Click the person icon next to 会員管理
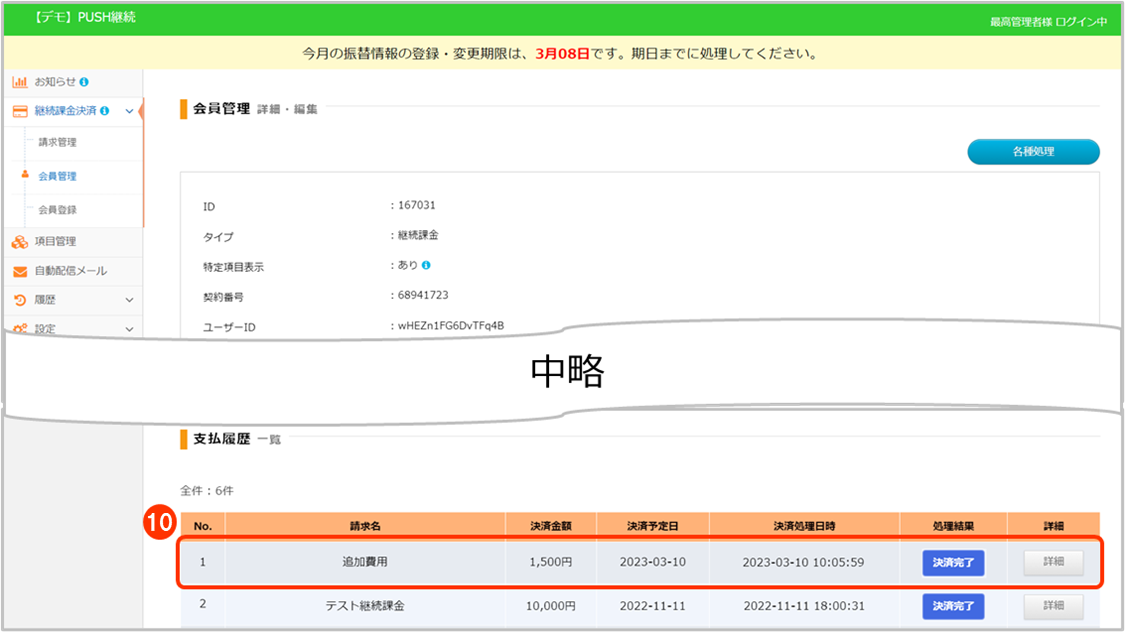 click(x=25, y=175)
